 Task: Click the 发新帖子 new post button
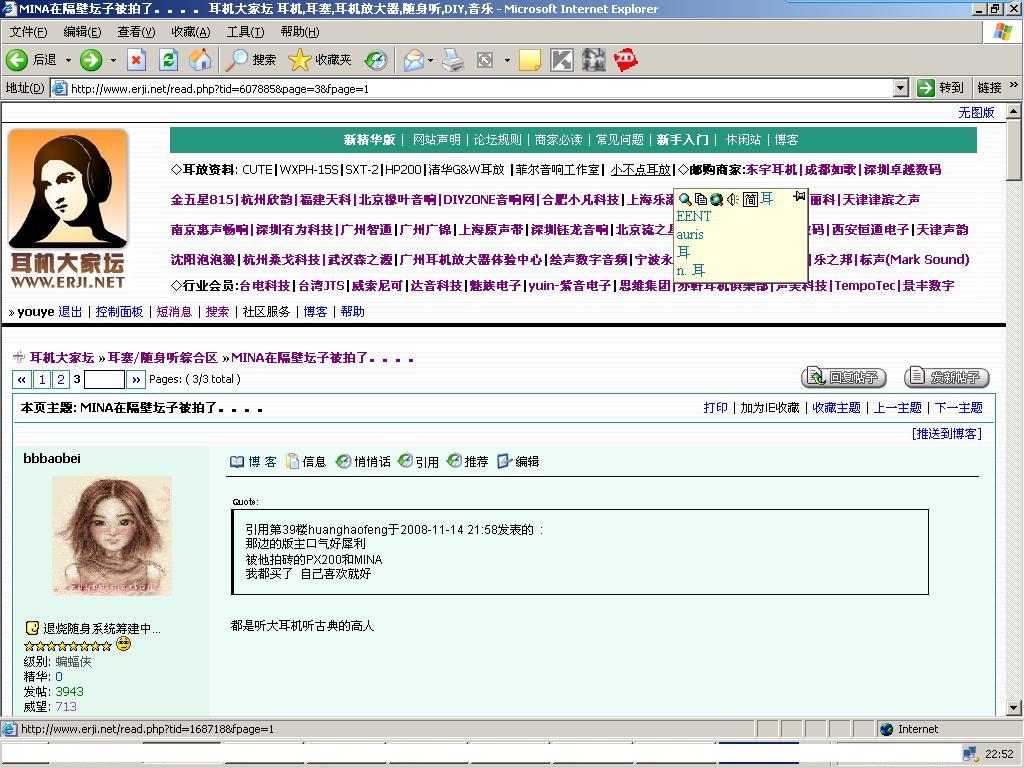tap(947, 377)
